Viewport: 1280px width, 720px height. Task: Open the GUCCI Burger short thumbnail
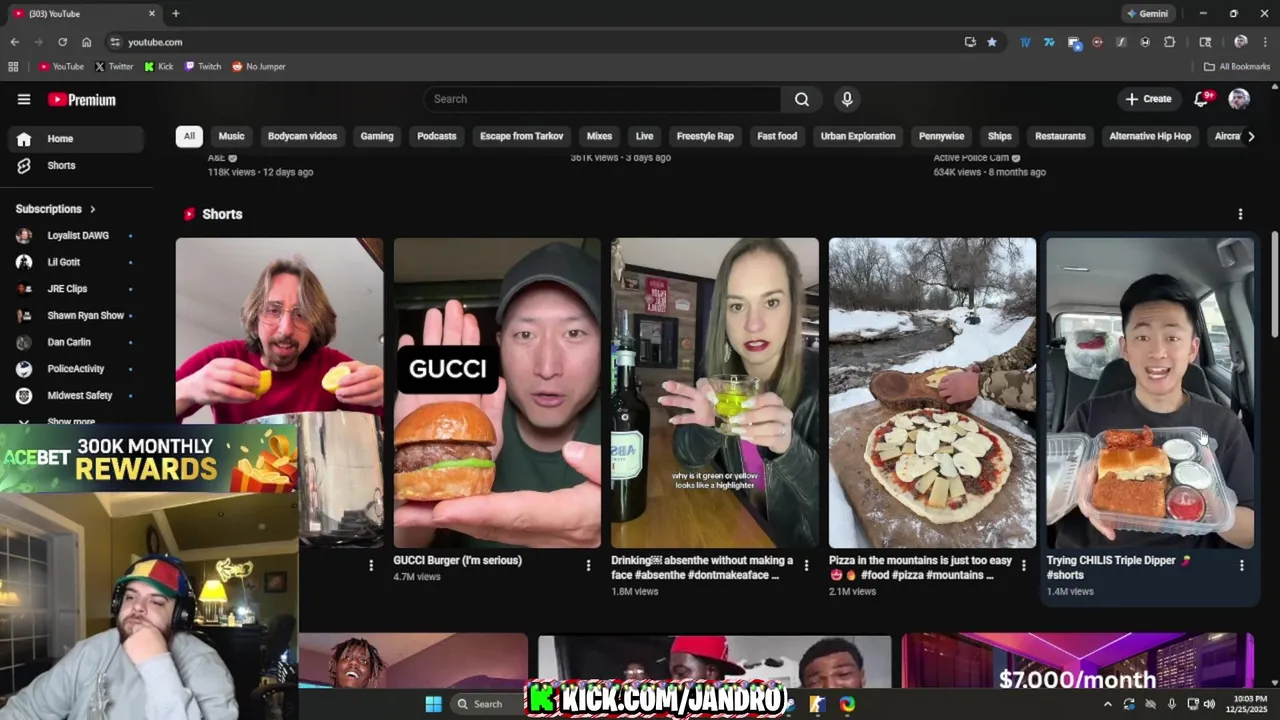(497, 392)
